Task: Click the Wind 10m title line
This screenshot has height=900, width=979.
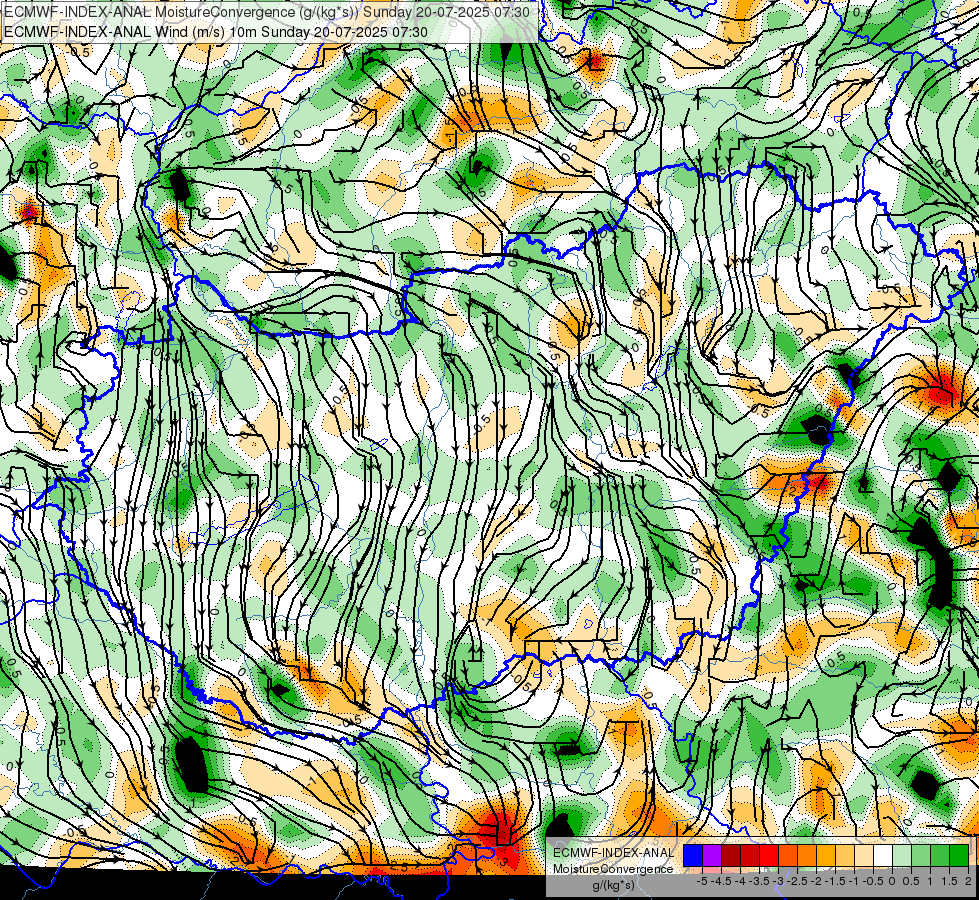Action: (x=216, y=31)
